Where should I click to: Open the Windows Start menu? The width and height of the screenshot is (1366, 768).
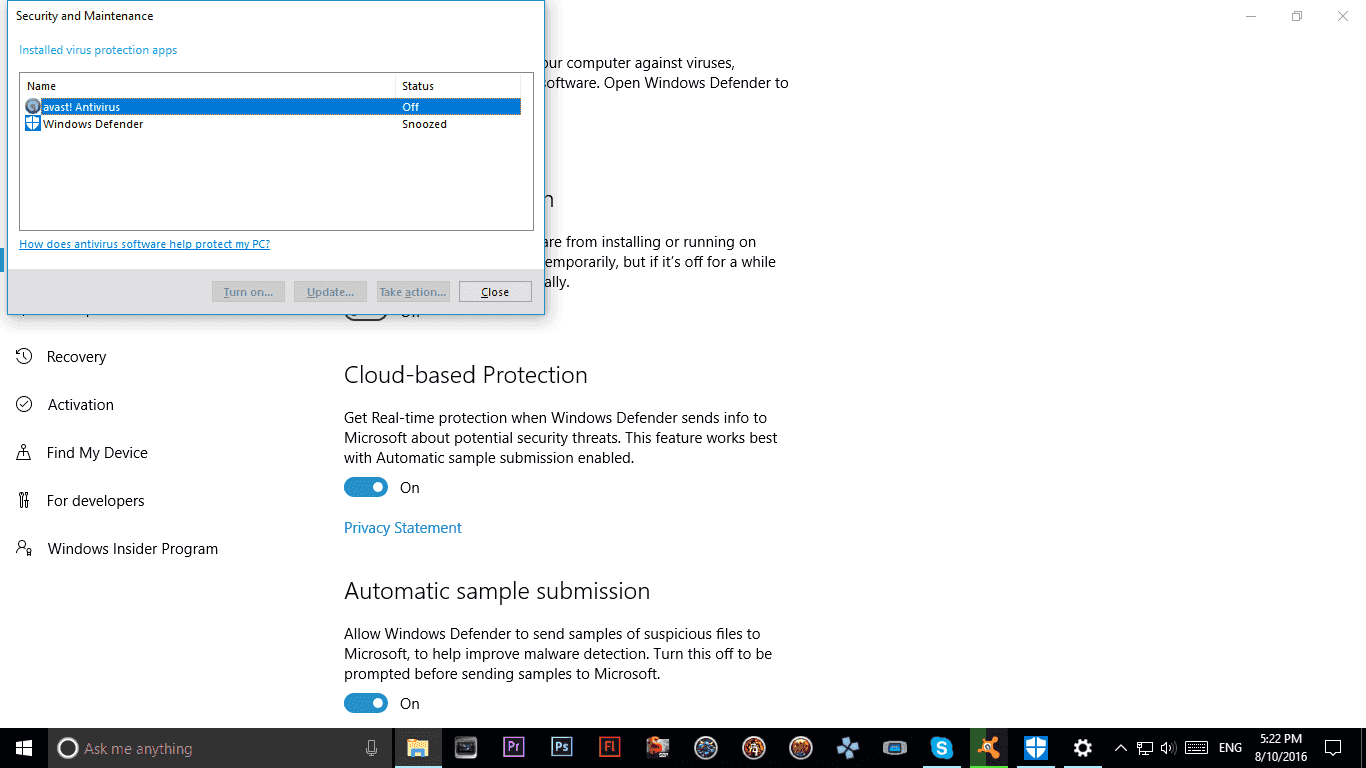pos(24,748)
